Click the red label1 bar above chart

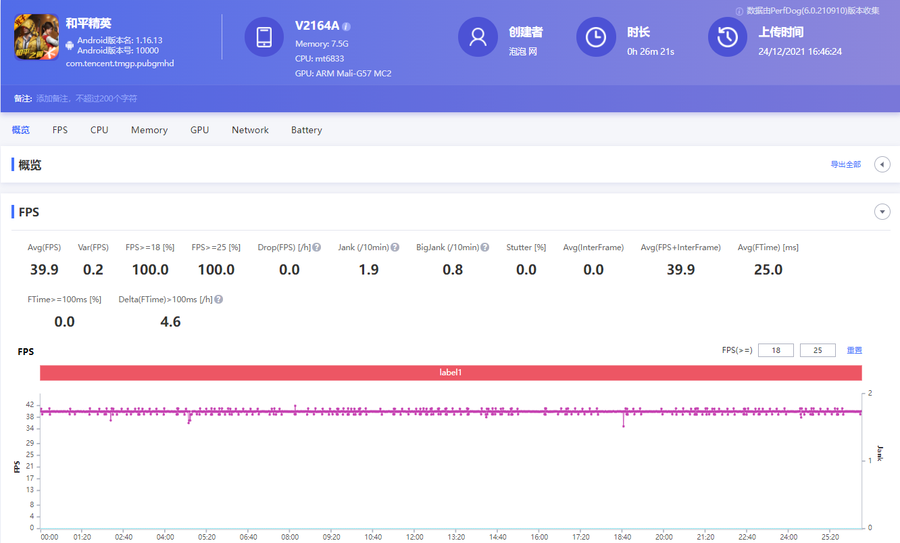point(451,373)
